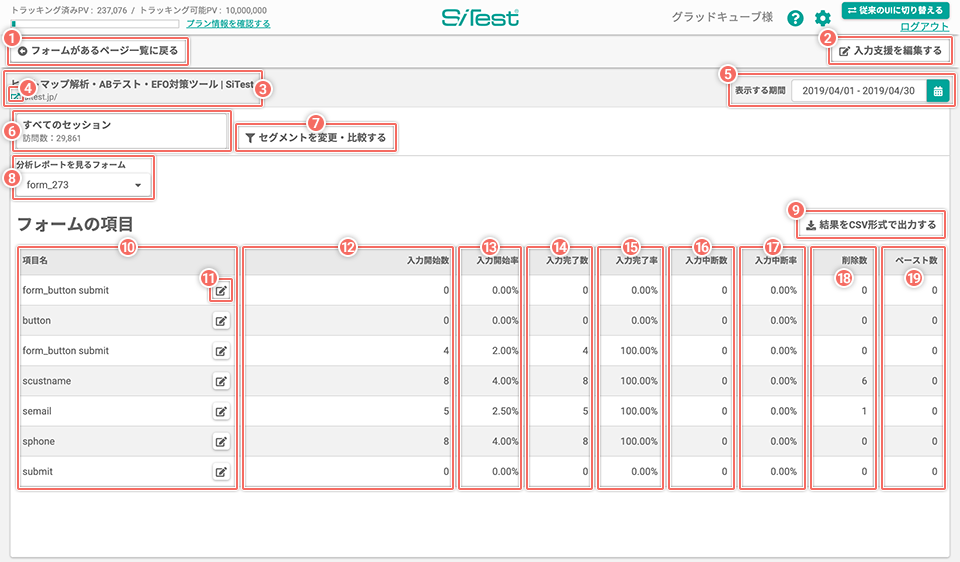Click the 入力中断数 column header
960x562 pixels.
(706, 260)
